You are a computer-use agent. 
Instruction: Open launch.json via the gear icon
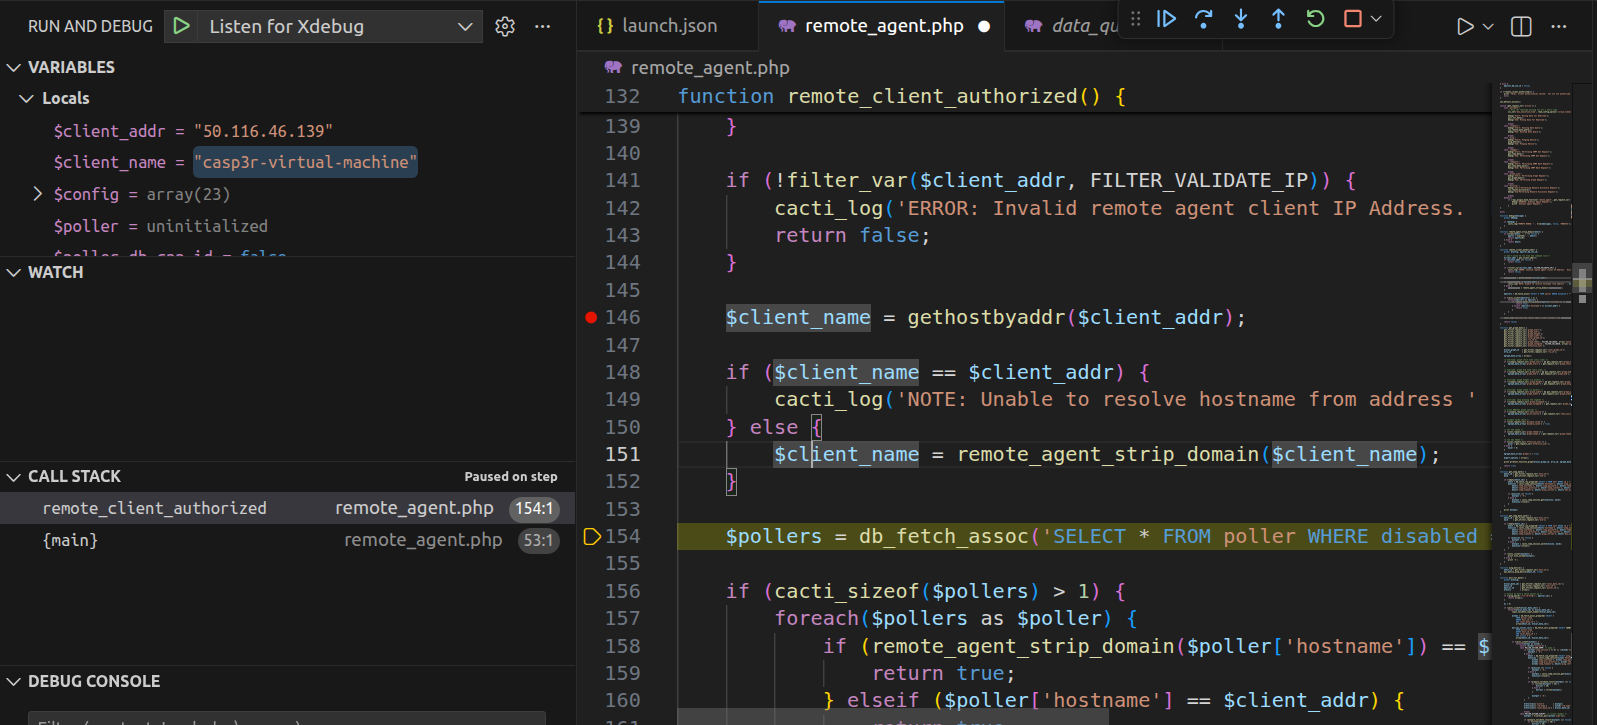point(505,27)
